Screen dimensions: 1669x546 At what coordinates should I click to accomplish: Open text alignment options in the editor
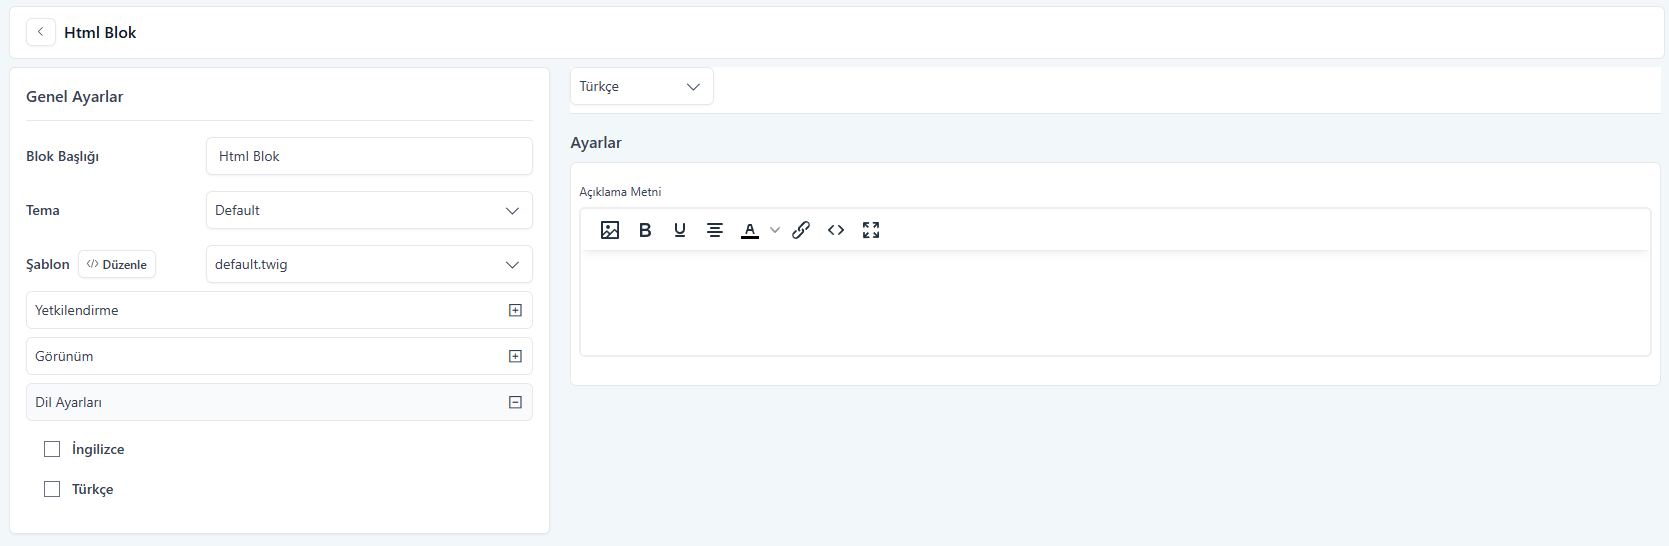point(715,230)
